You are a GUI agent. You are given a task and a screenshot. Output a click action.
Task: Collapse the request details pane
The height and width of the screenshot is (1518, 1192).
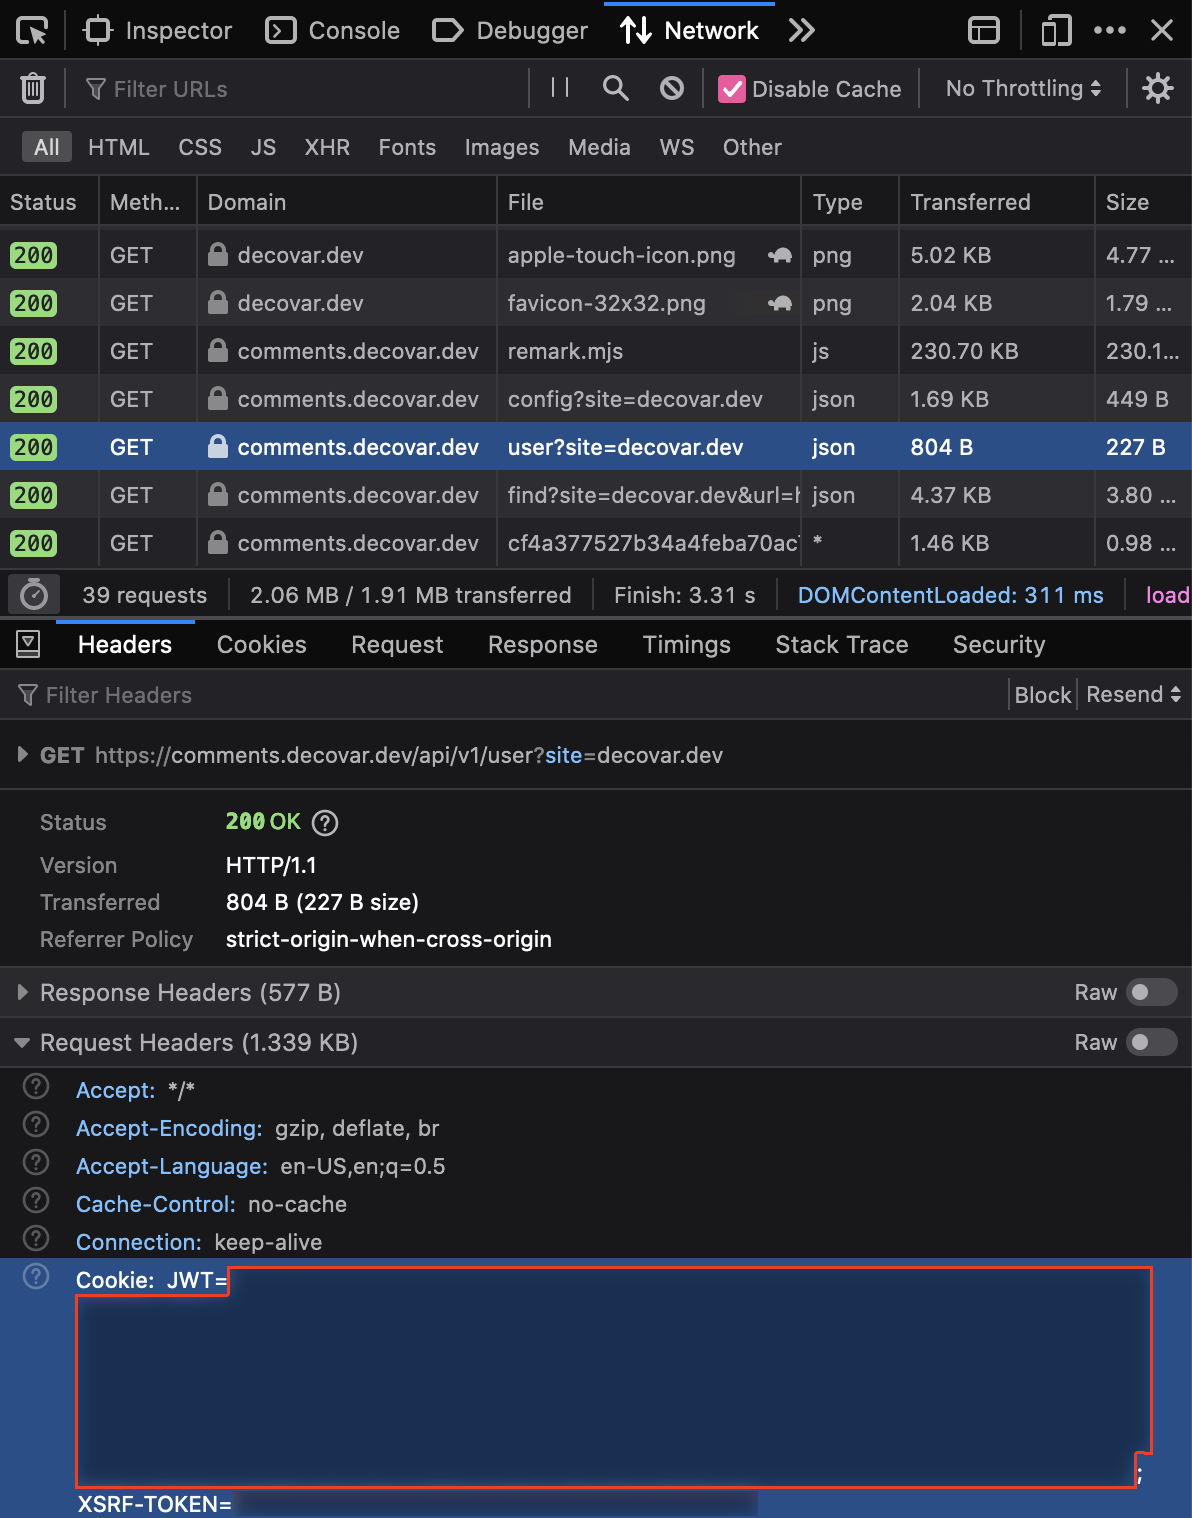pos(28,644)
